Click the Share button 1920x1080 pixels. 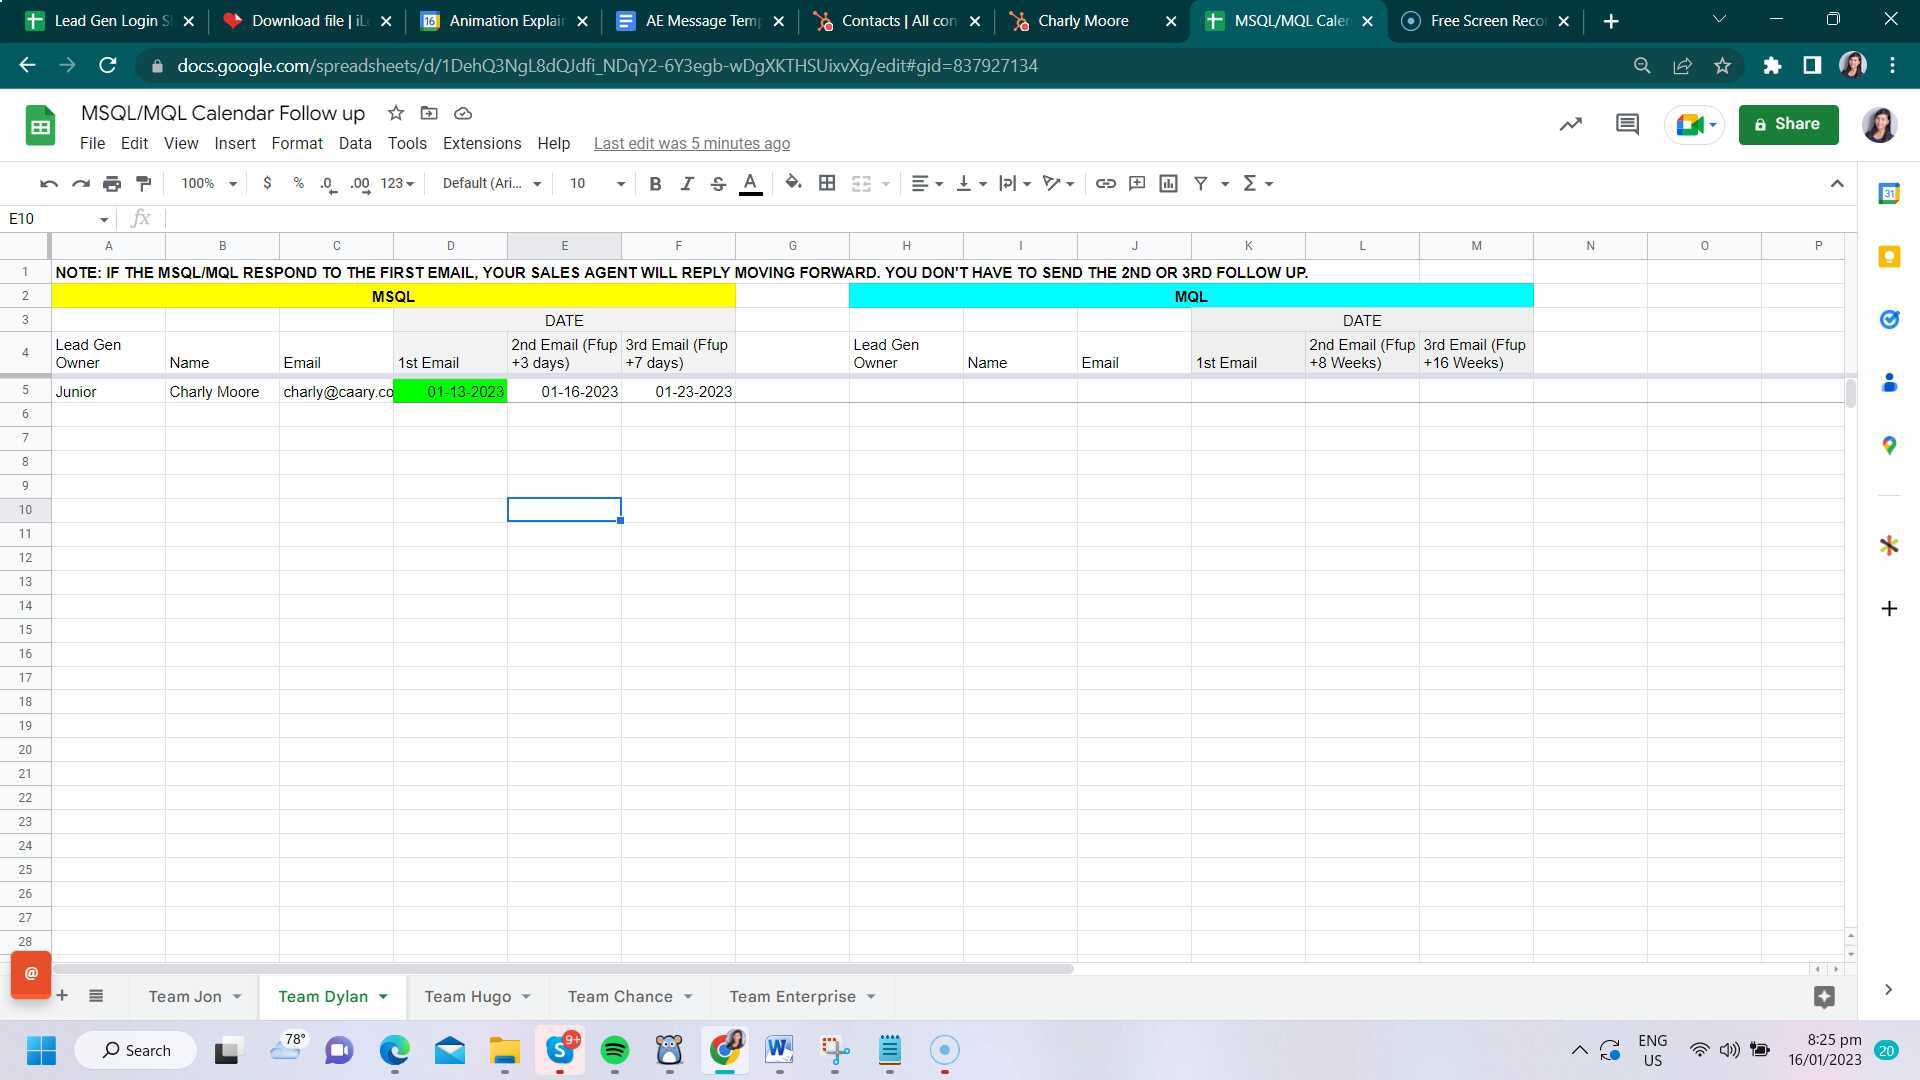(1788, 124)
